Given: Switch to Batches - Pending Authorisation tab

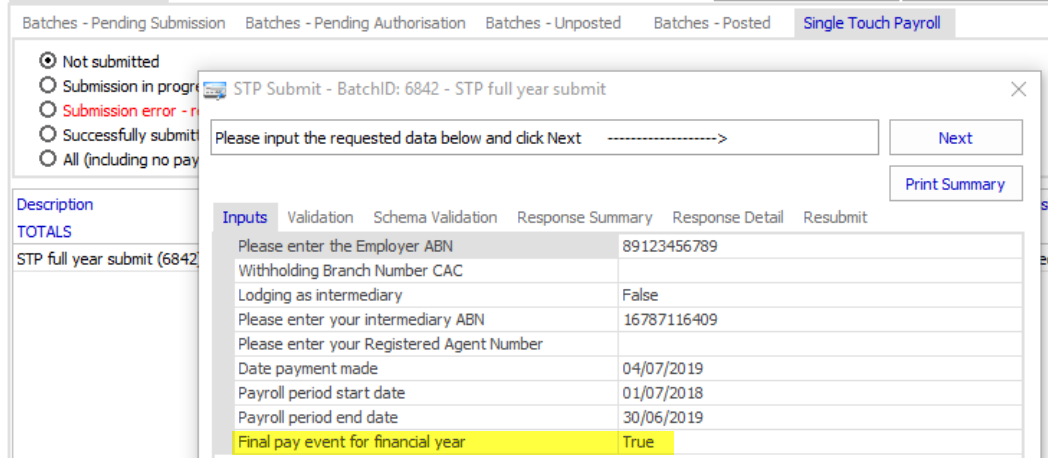Looking at the screenshot, I should coord(355,22).
